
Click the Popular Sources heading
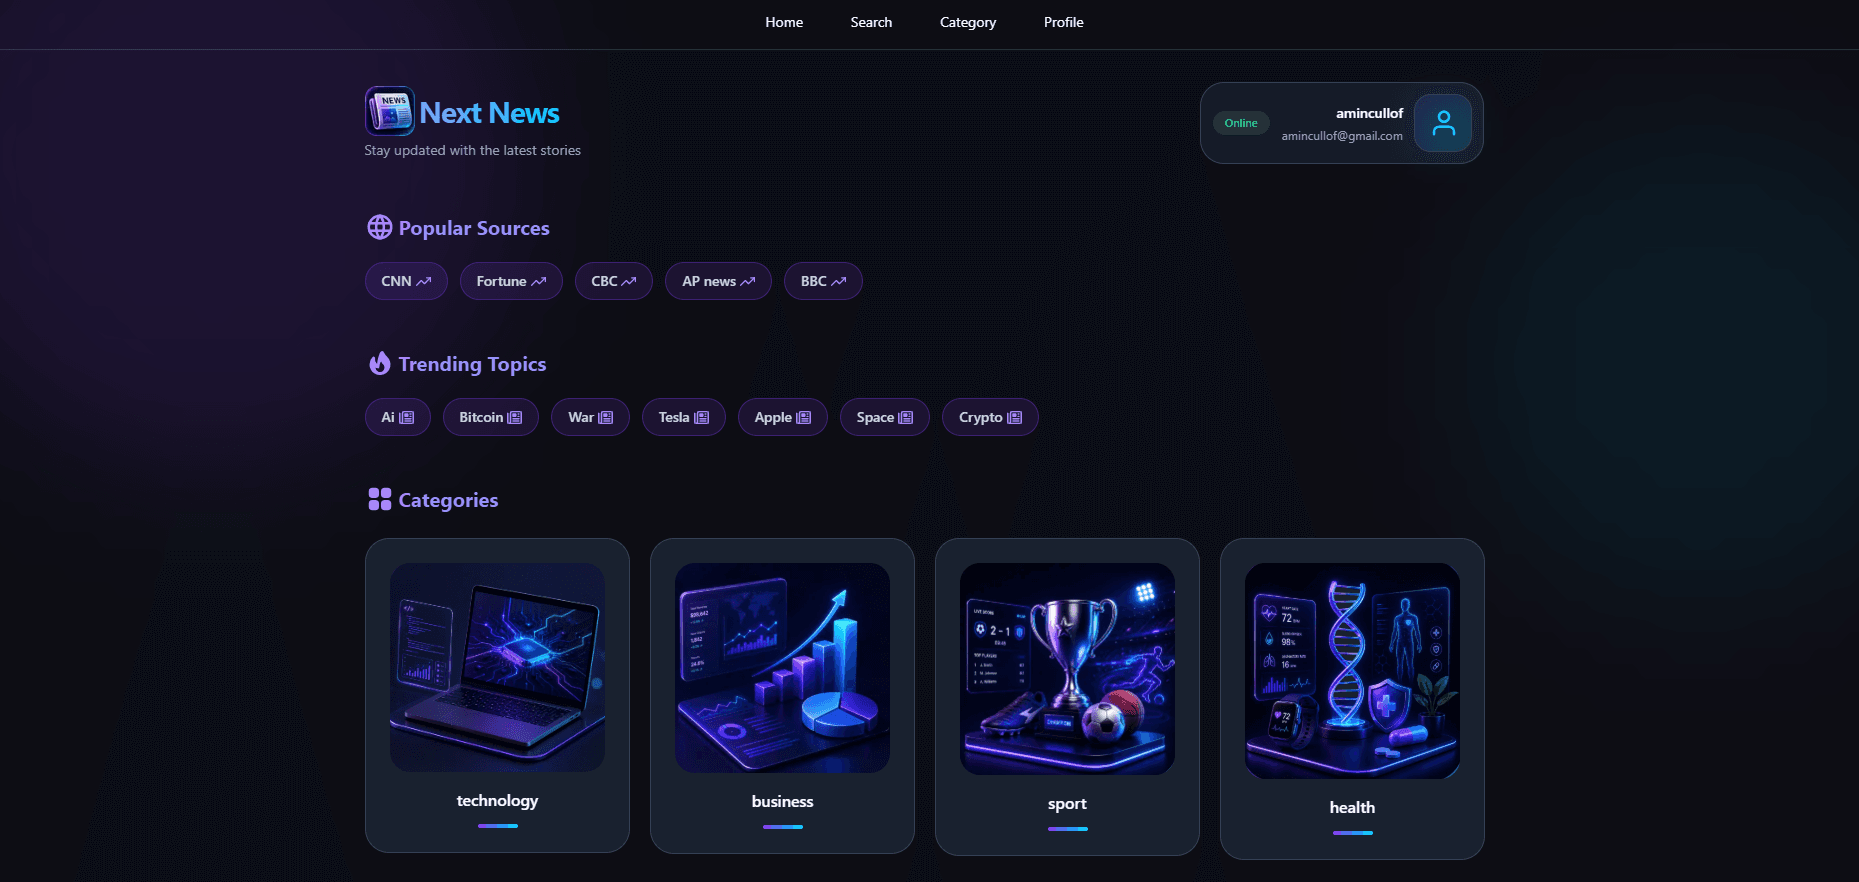(x=474, y=228)
